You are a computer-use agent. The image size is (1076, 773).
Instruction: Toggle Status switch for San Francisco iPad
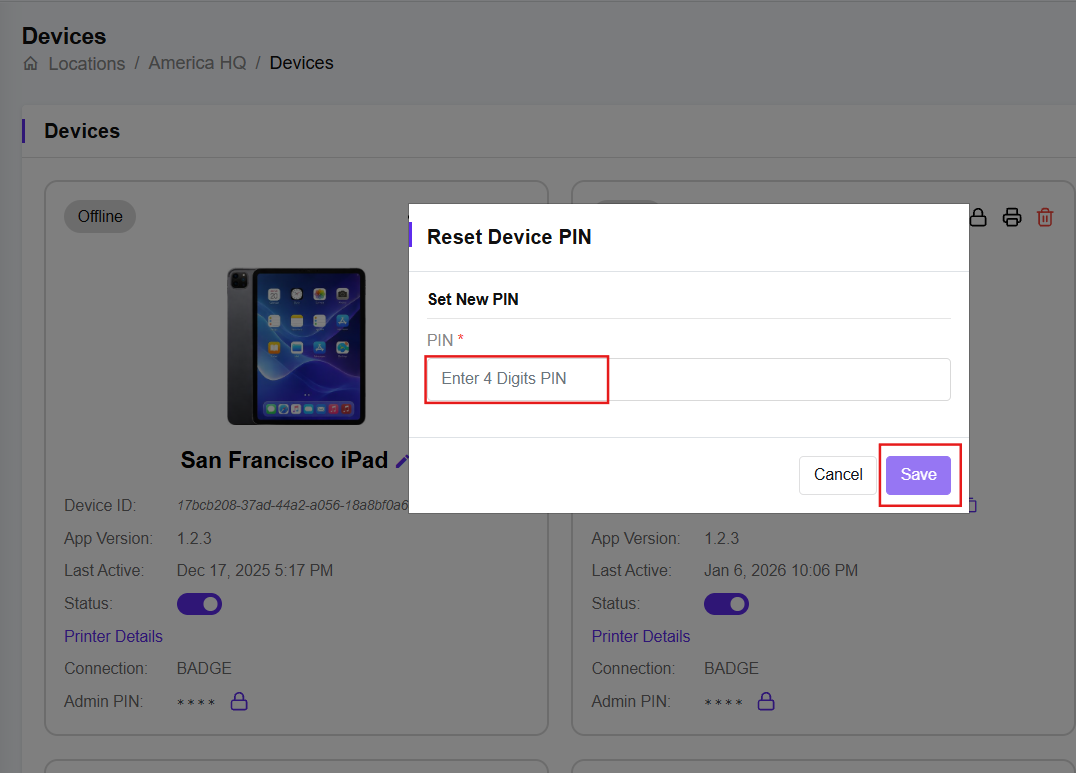pos(200,604)
